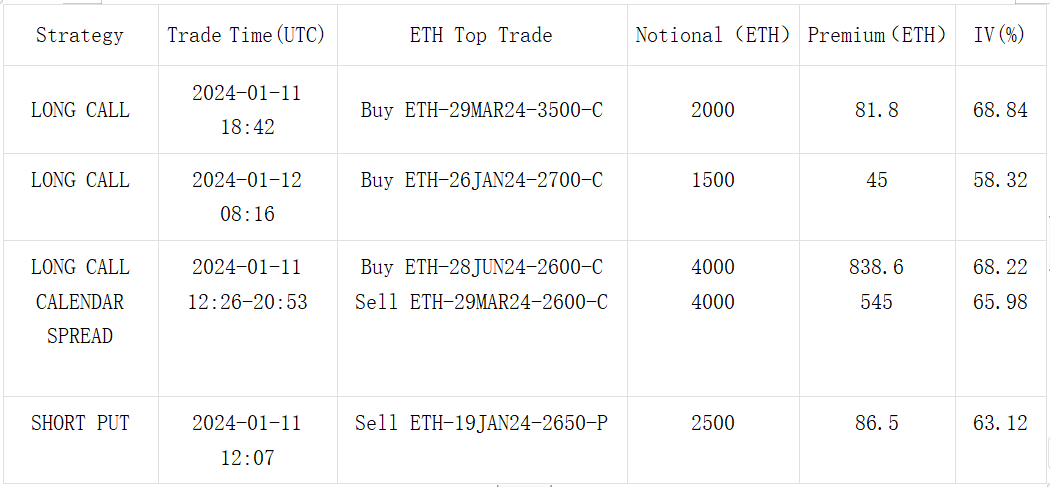Click the ETH Top Trade header
The height and width of the screenshot is (487, 1050).
(481, 35)
